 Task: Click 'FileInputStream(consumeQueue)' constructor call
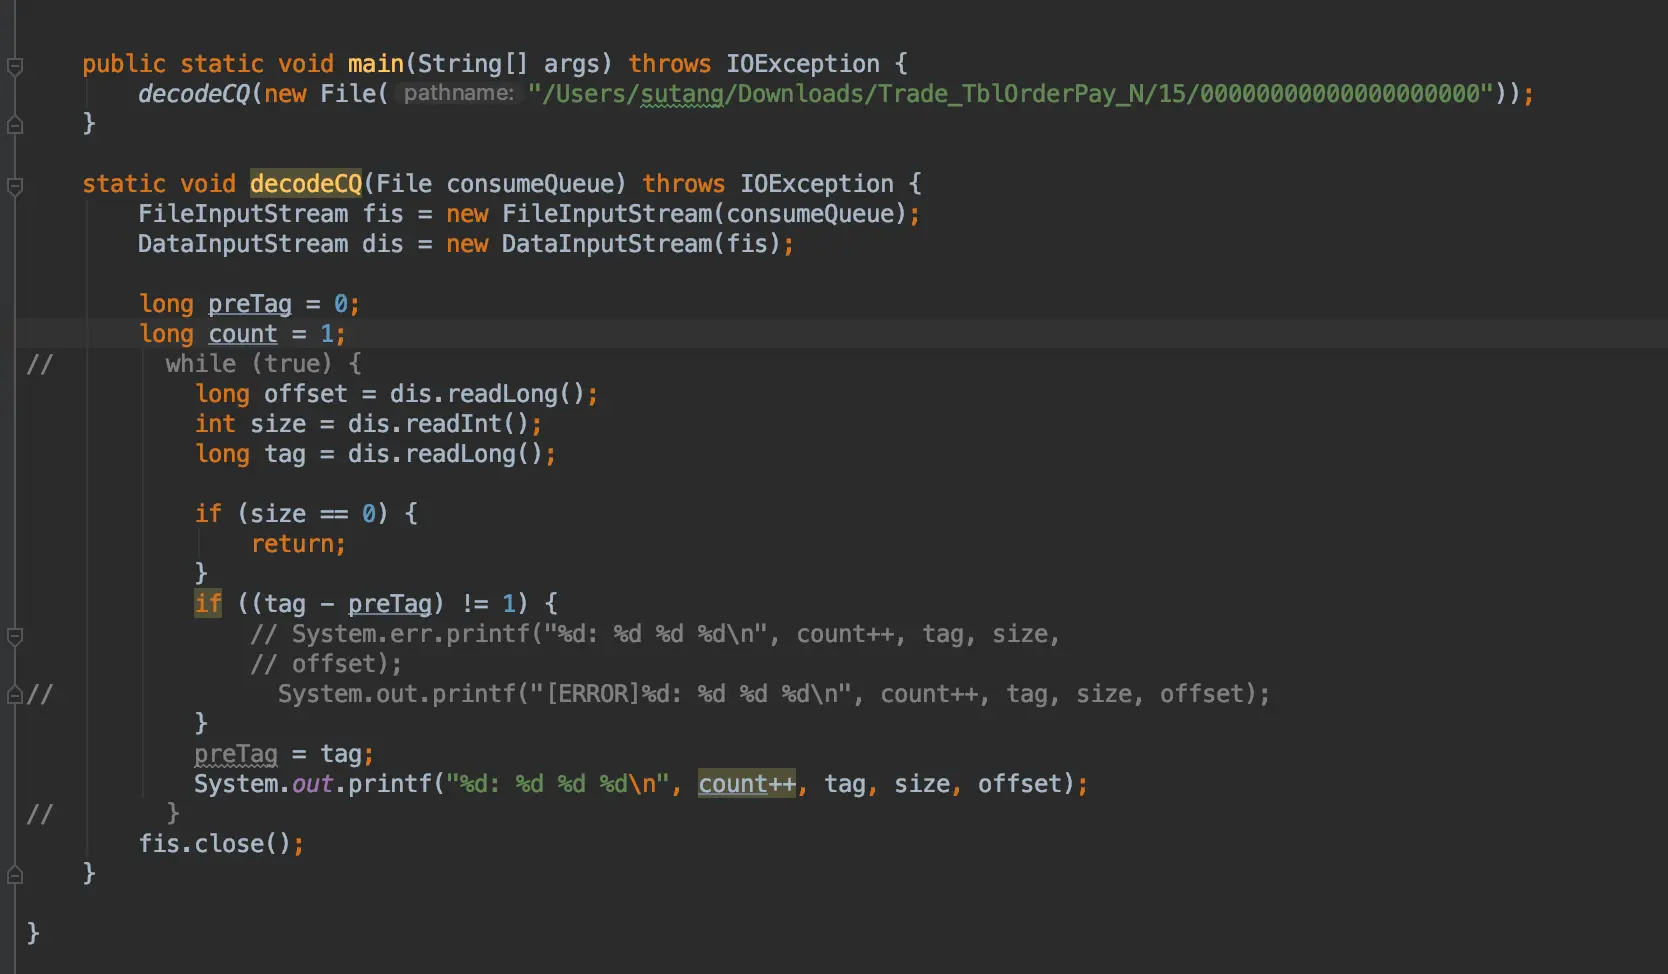(704, 214)
